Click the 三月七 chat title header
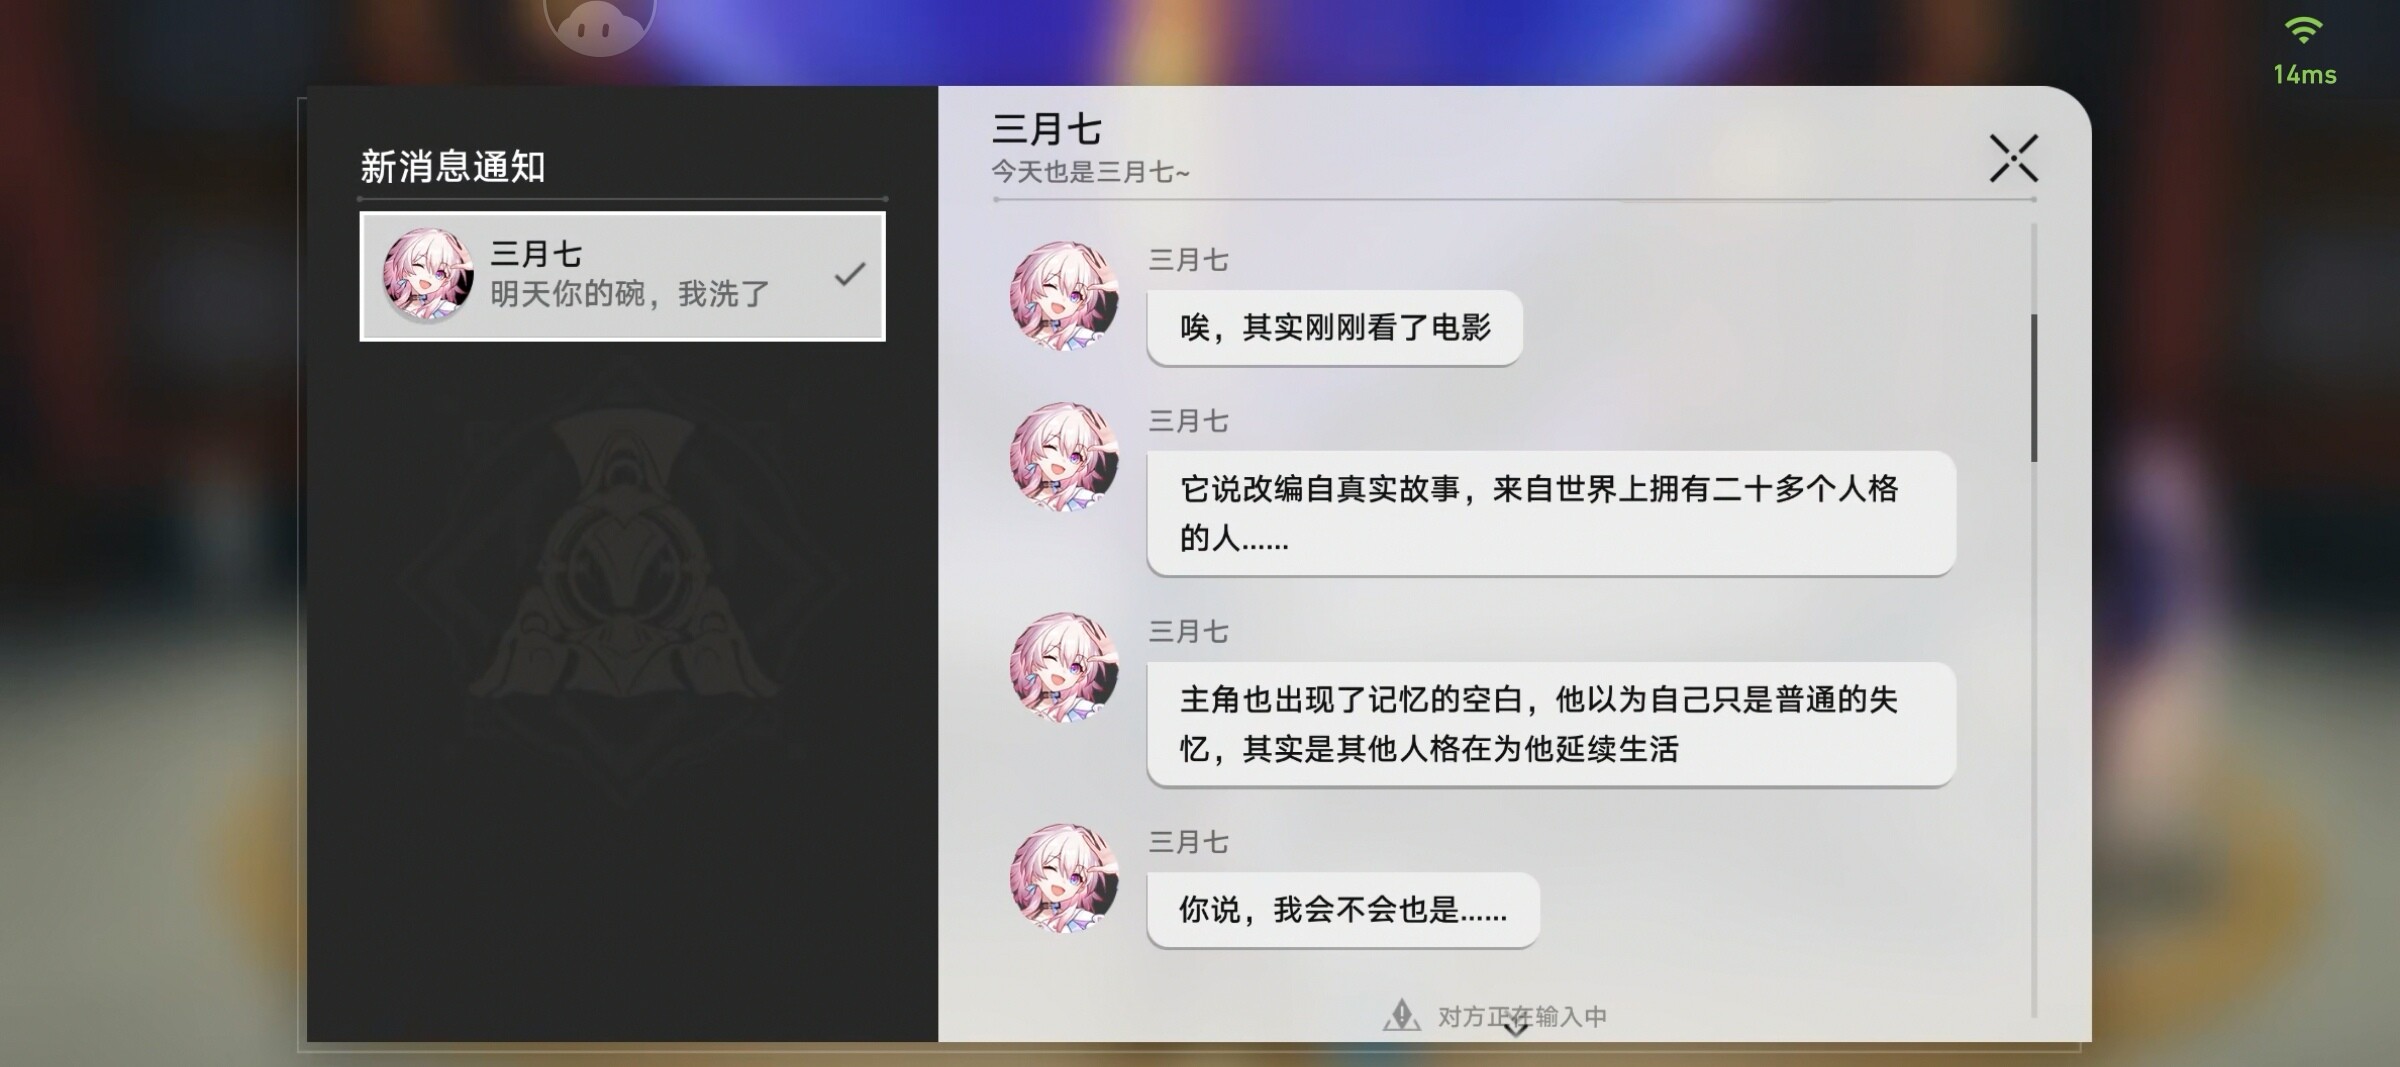The image size is (2400, 1067). pos(1046,129)
